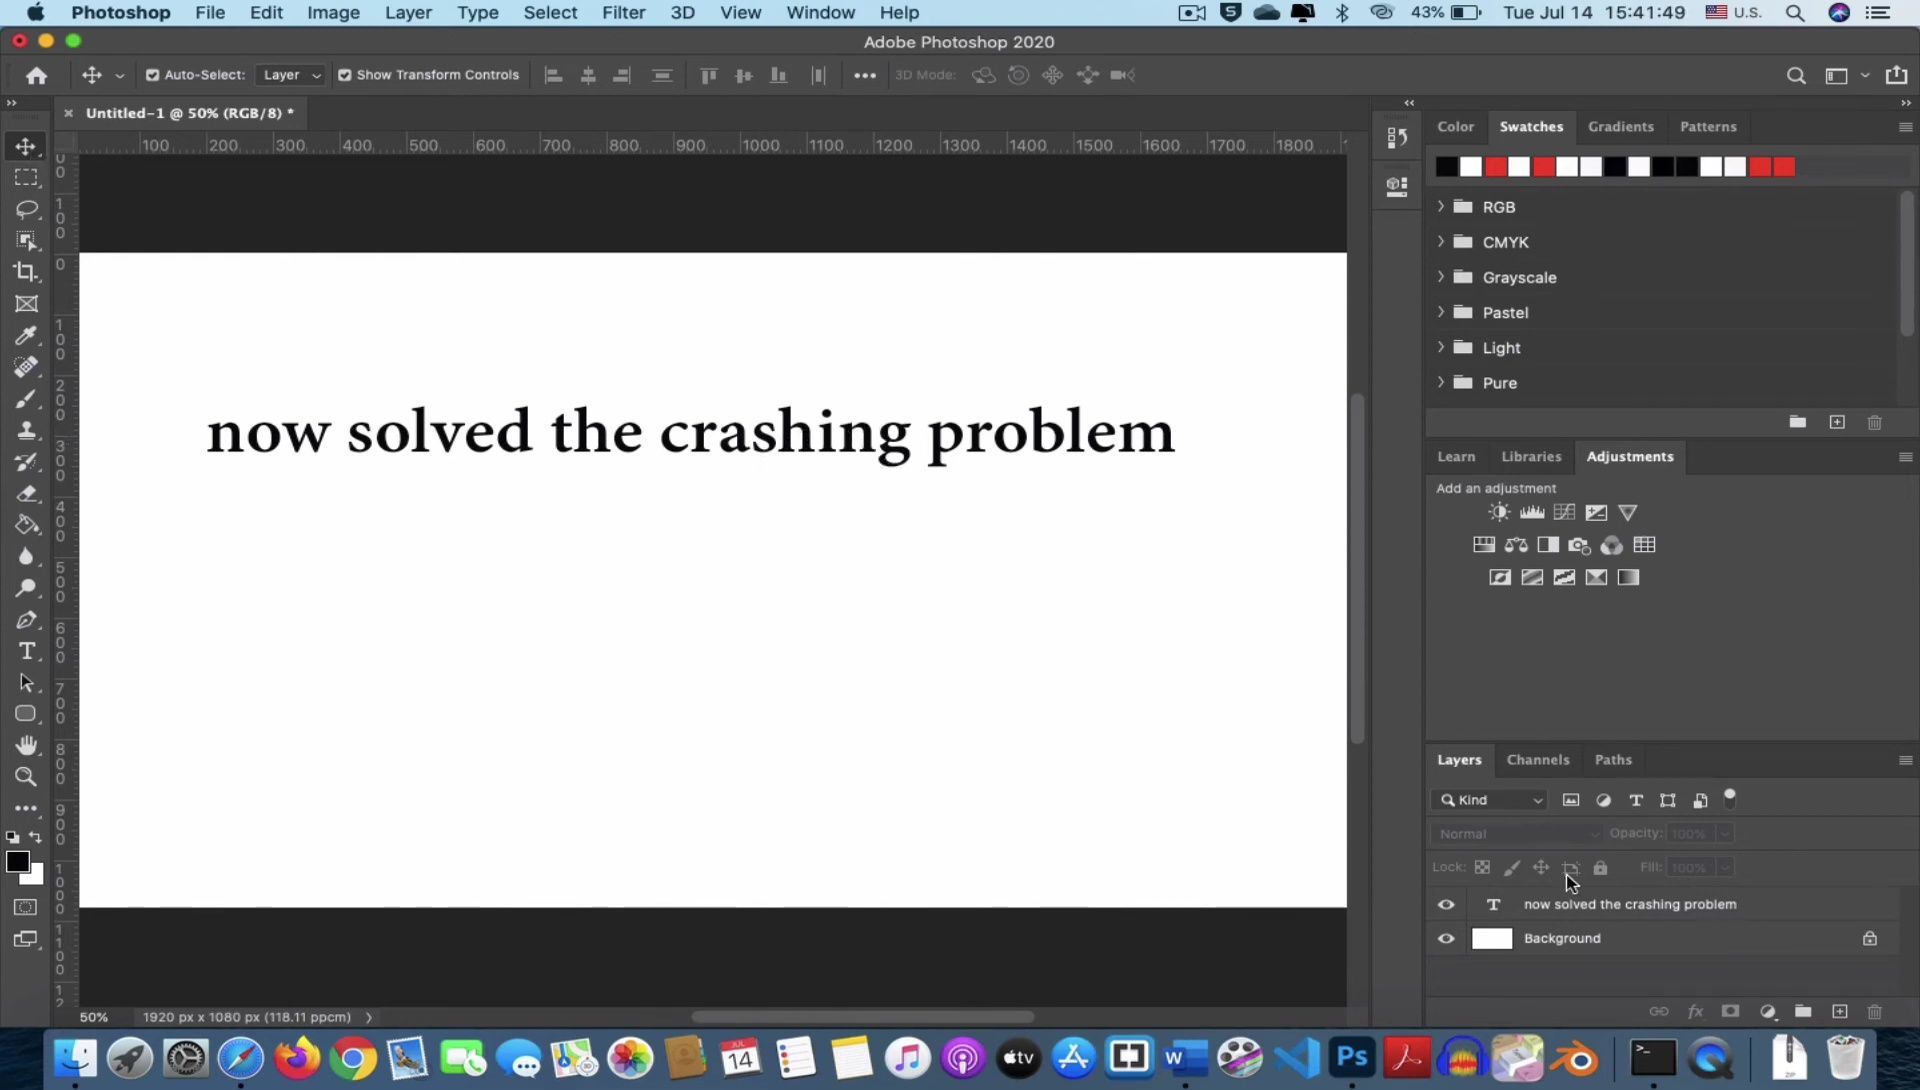
Task: Toggle Show Transform Controls checkbox
Action: click(345, 76)
